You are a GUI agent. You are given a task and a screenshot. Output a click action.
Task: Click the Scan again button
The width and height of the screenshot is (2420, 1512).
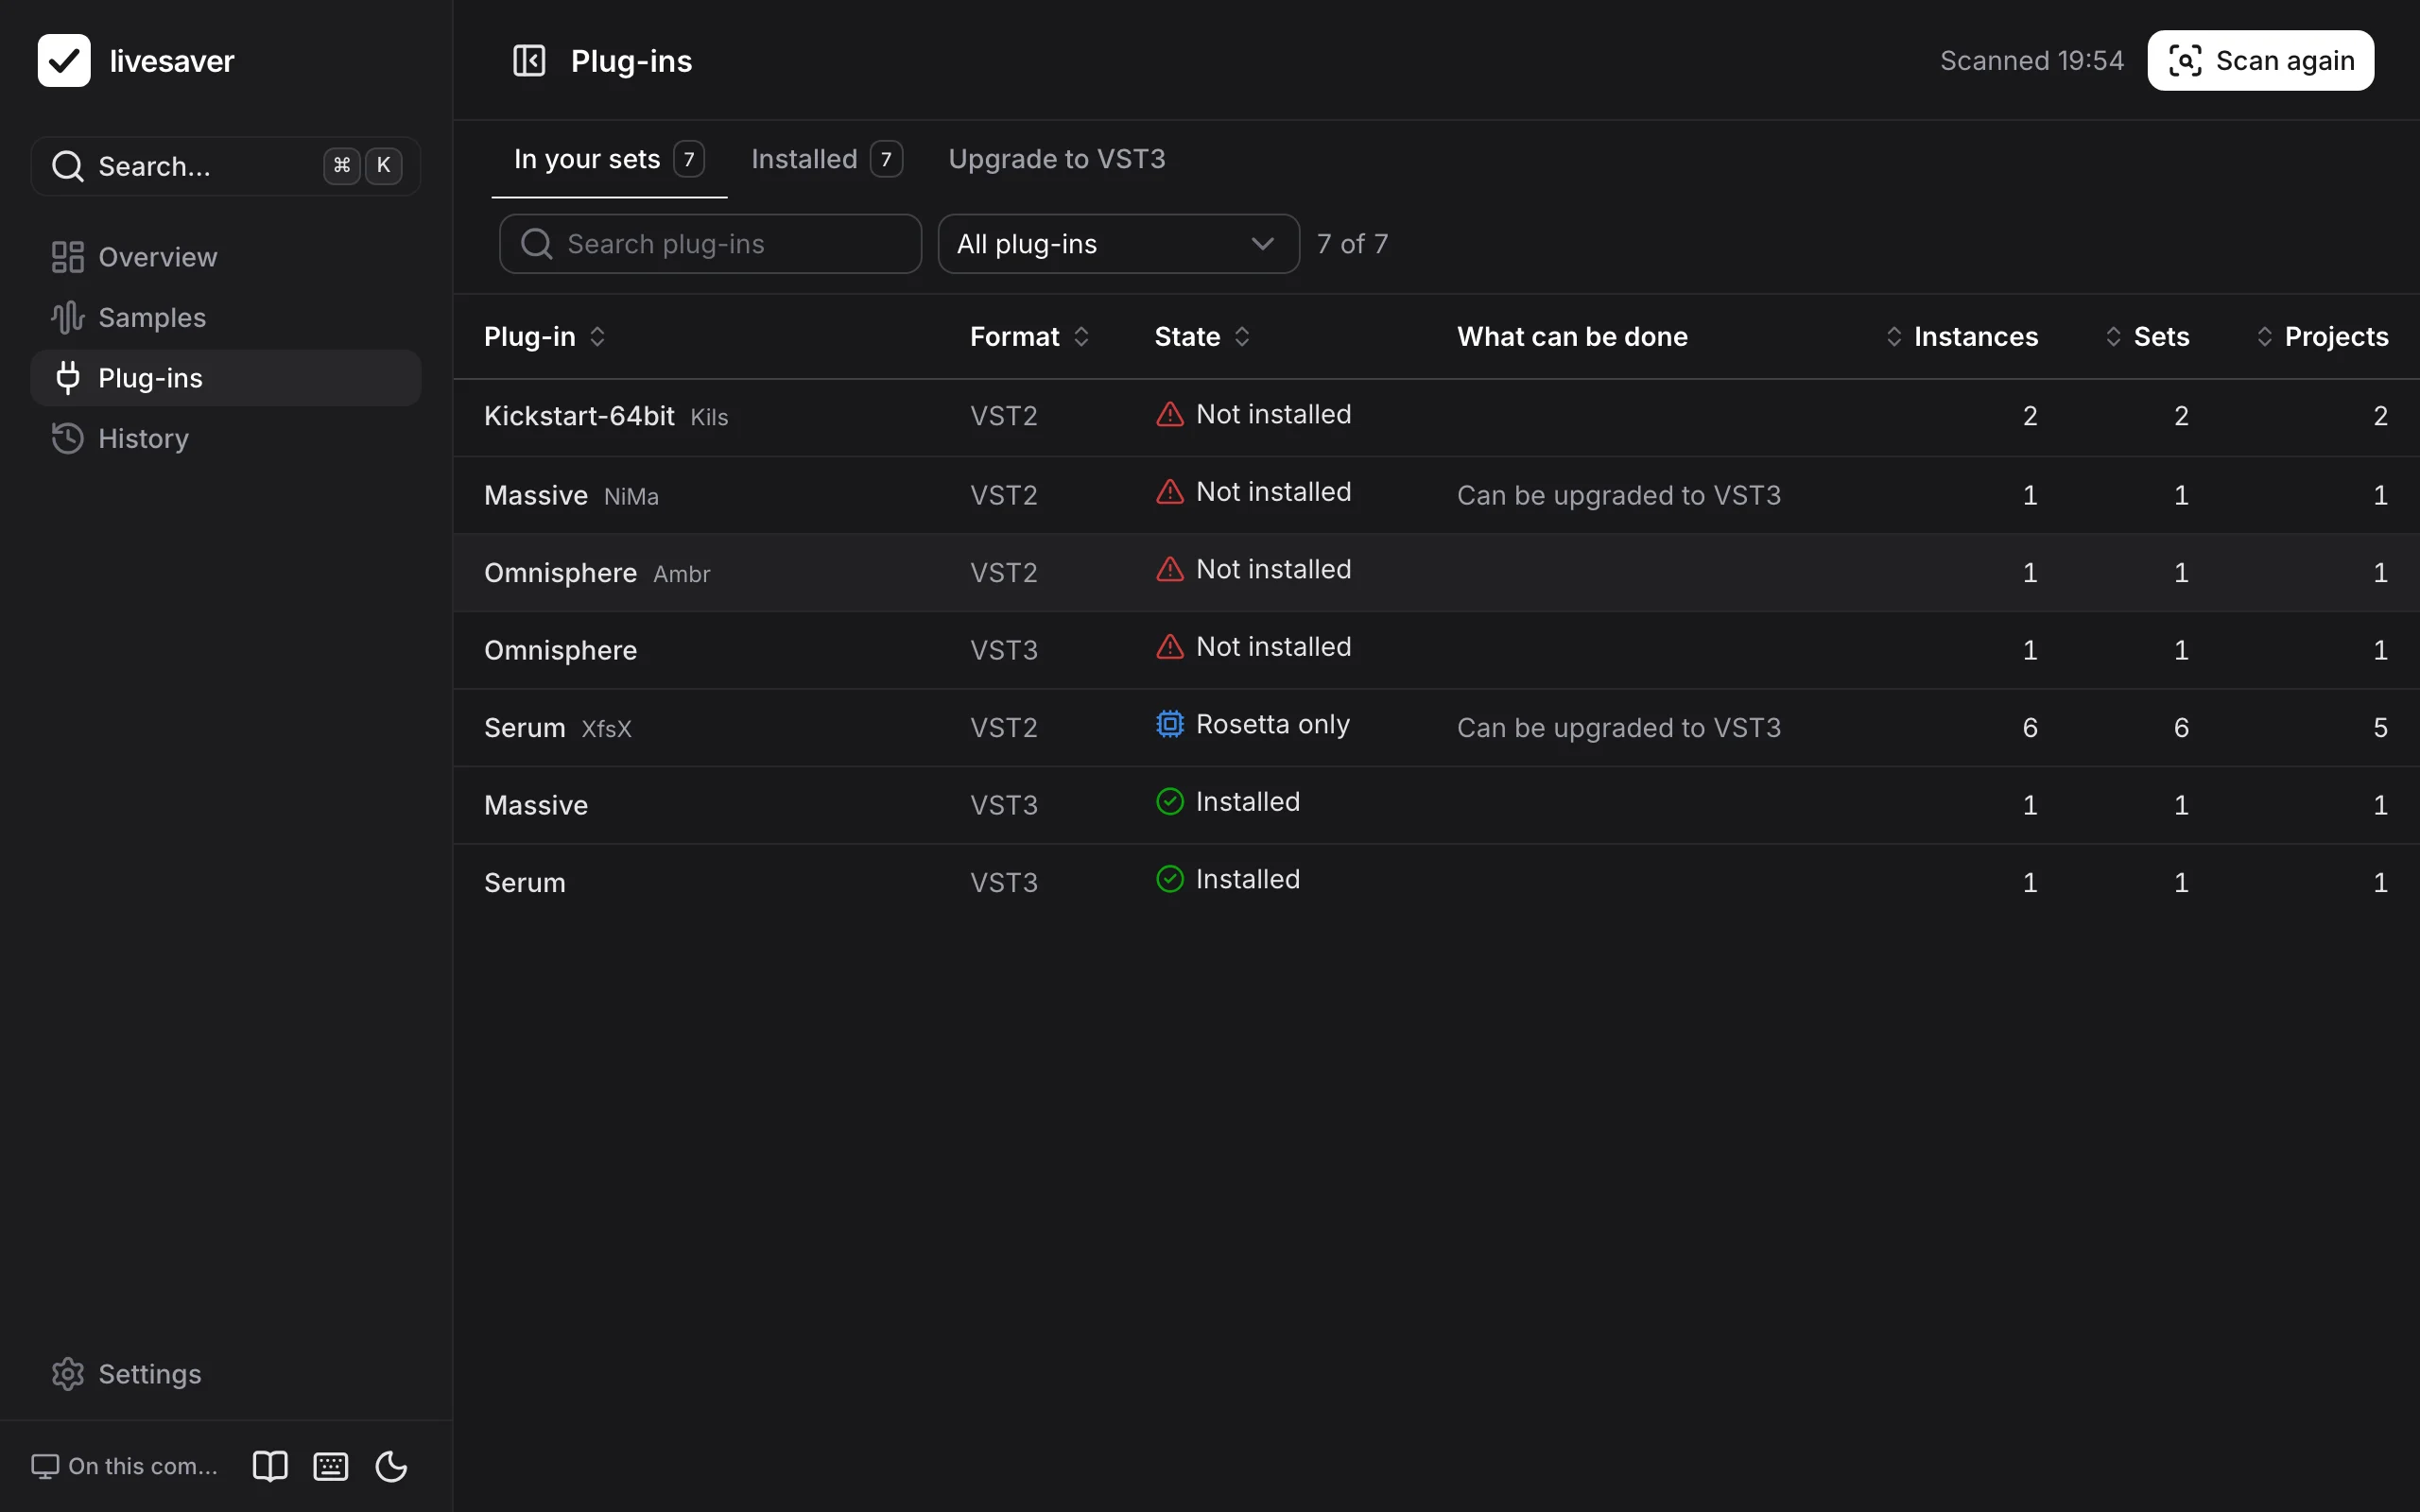(2260, 61)
